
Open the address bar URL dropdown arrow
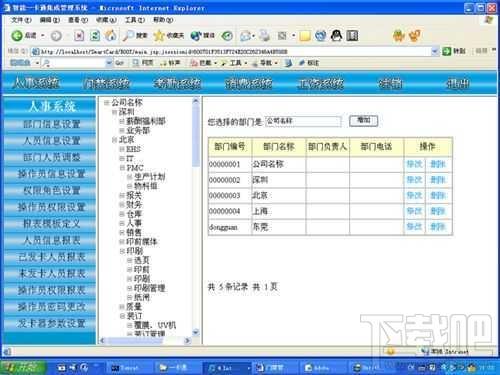tap(435, 51)
